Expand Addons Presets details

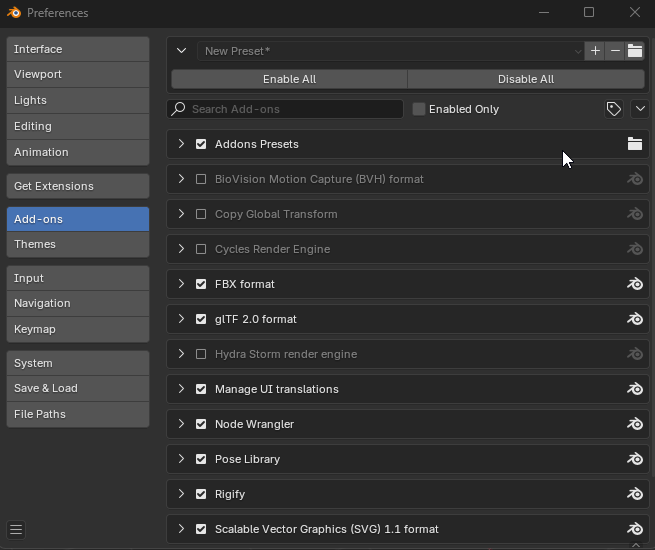181,144
